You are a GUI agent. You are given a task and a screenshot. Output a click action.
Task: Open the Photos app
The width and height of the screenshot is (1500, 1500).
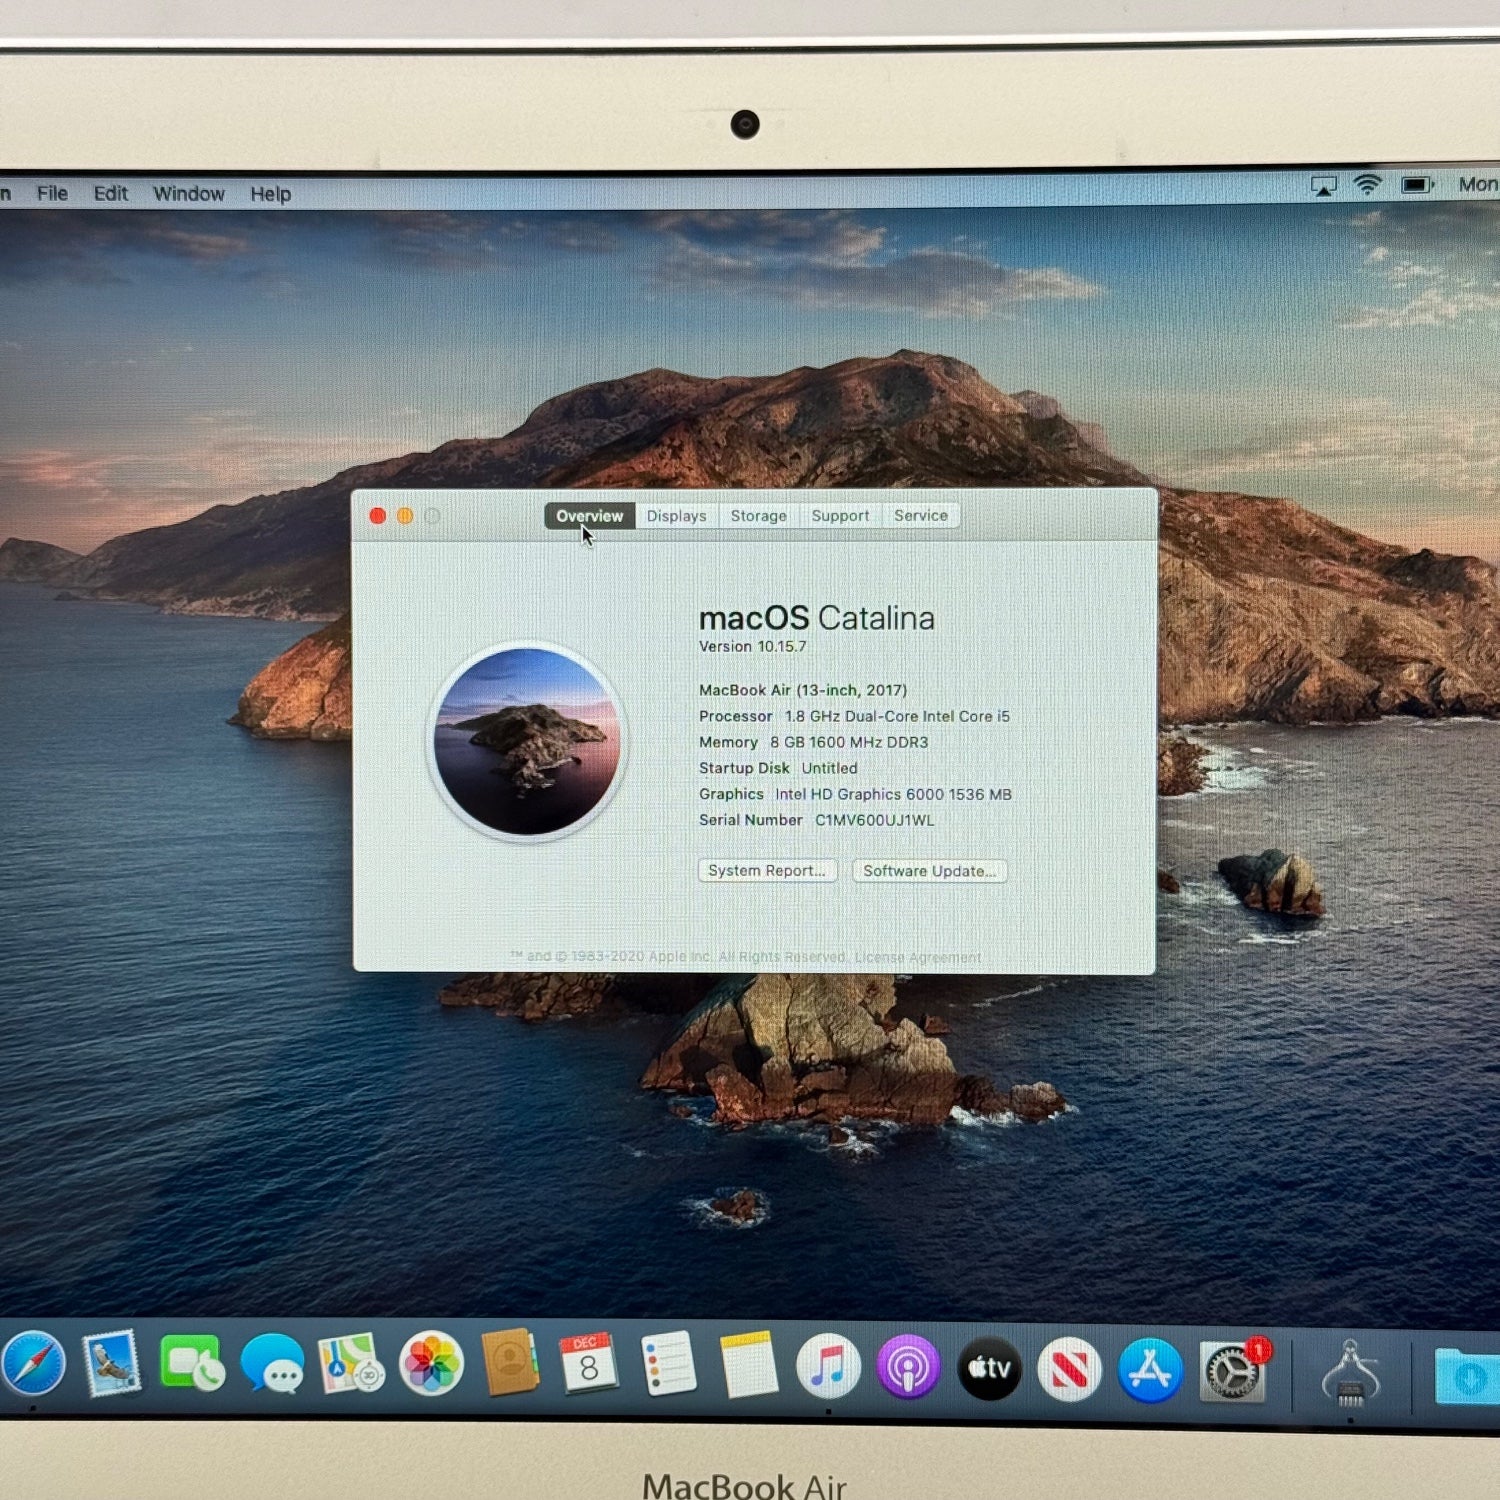pyautogui.click(x=431, y=1365)
